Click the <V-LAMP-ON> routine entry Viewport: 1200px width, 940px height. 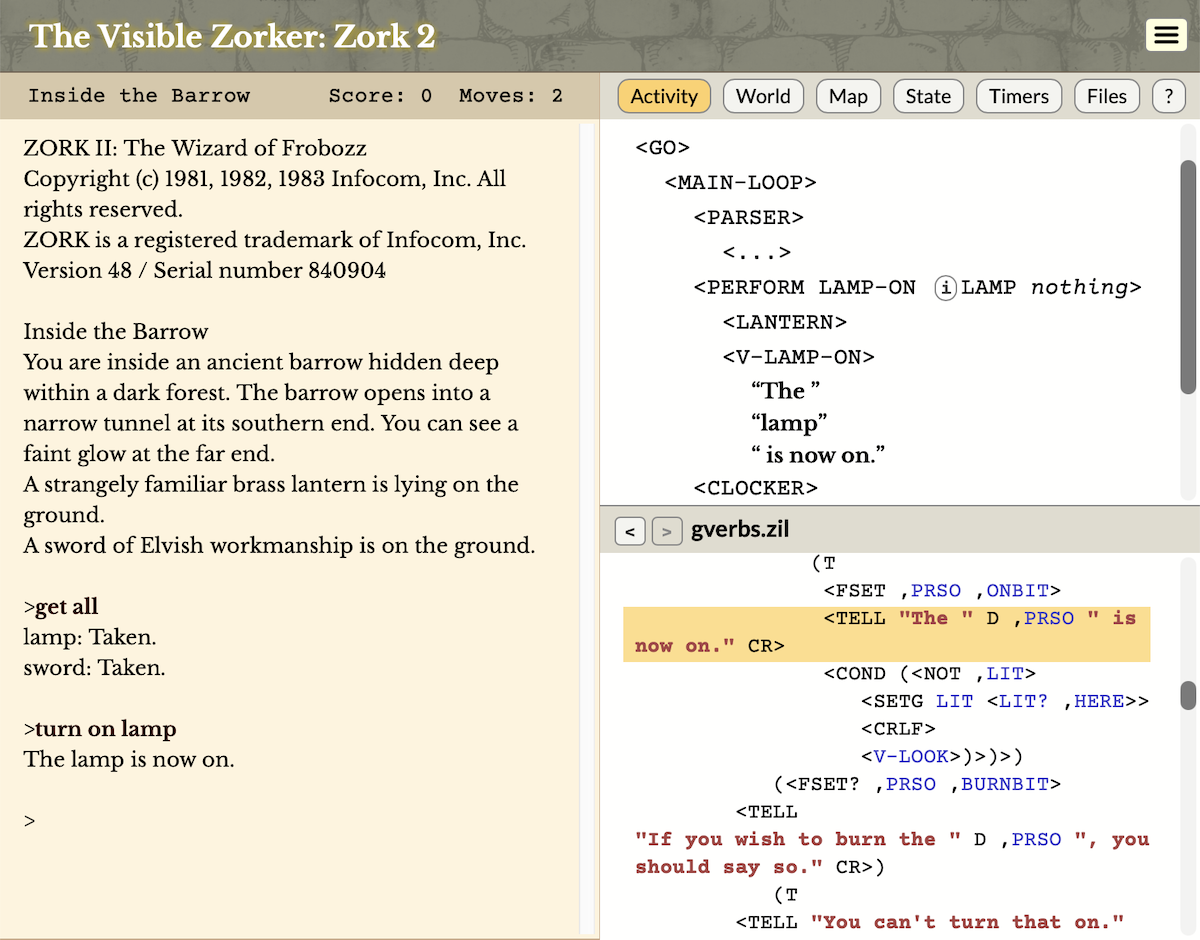tap(798, 357)
